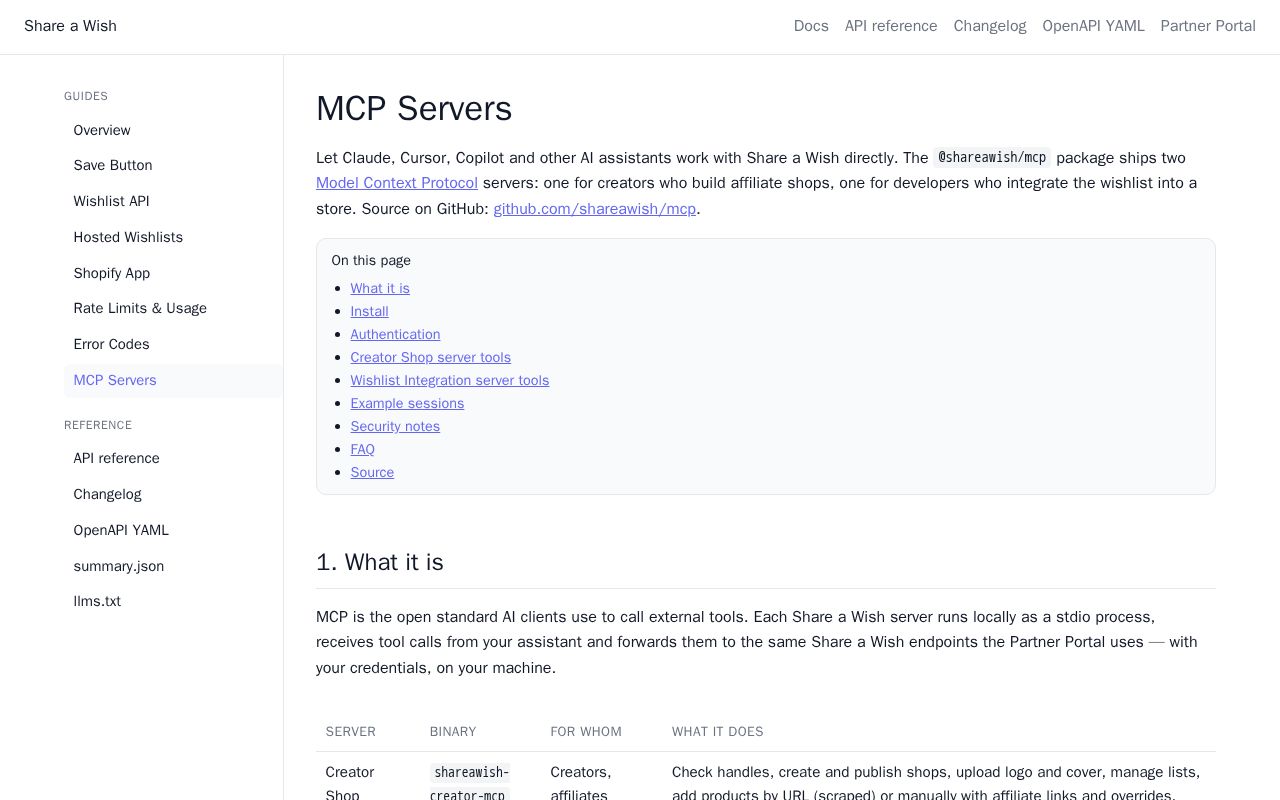Image resolution: width=1280 pixels, height=800 pixels.
Task: Click the '1. What it is' heading
Action: pos(380,562)
